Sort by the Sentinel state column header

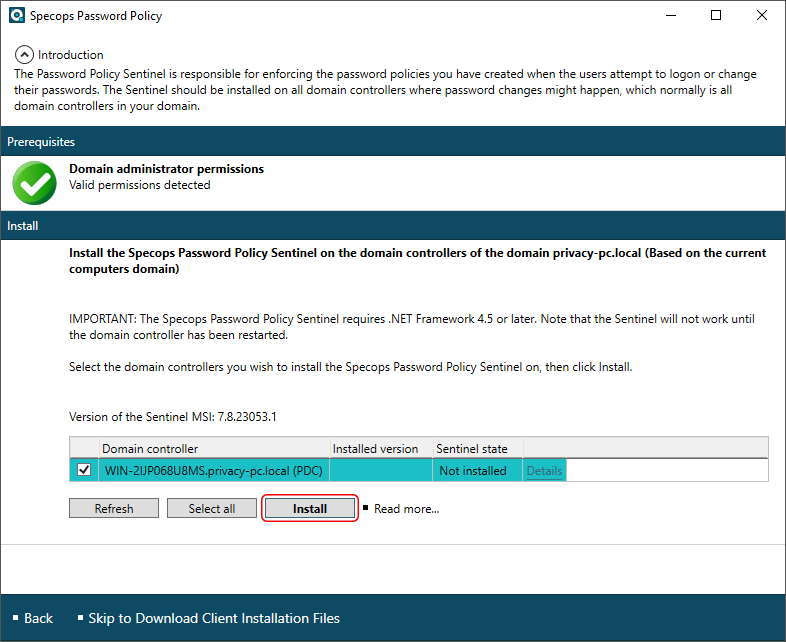point(478,448)
